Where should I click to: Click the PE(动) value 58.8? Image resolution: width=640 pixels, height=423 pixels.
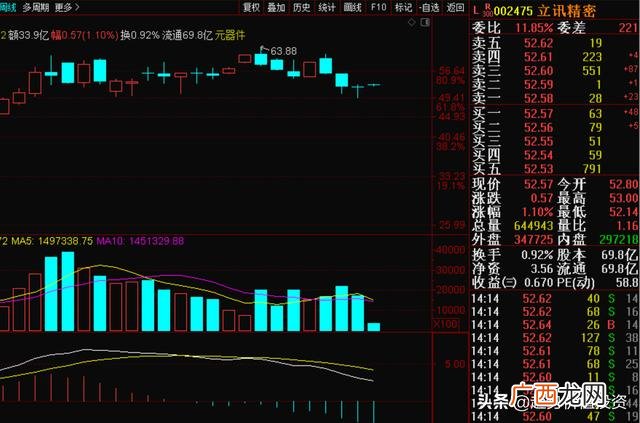click(x=628, y=283)
